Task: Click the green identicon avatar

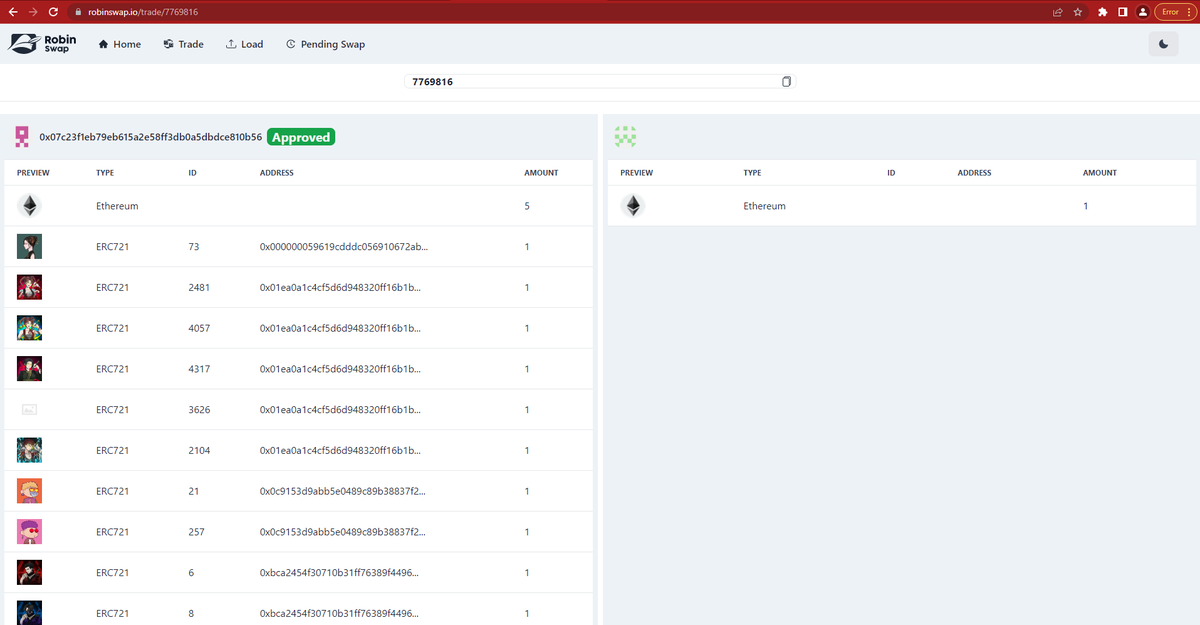Action: click(x=626, y=136)
